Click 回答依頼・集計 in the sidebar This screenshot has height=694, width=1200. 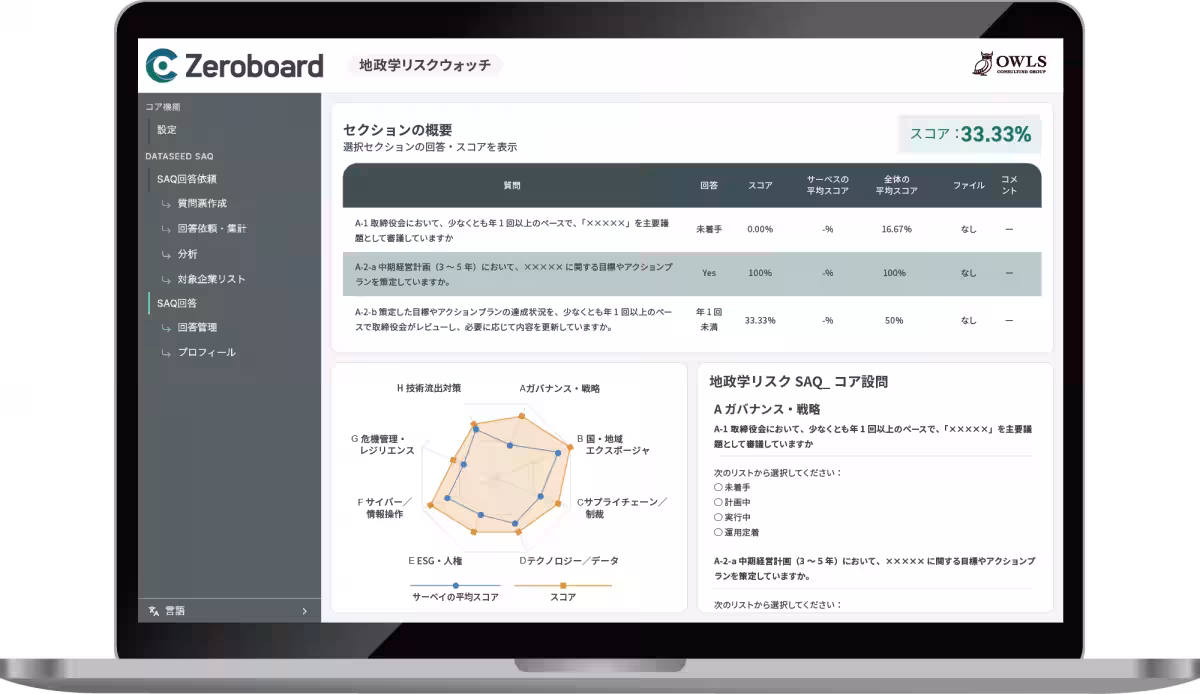click(x=210, y=229)
